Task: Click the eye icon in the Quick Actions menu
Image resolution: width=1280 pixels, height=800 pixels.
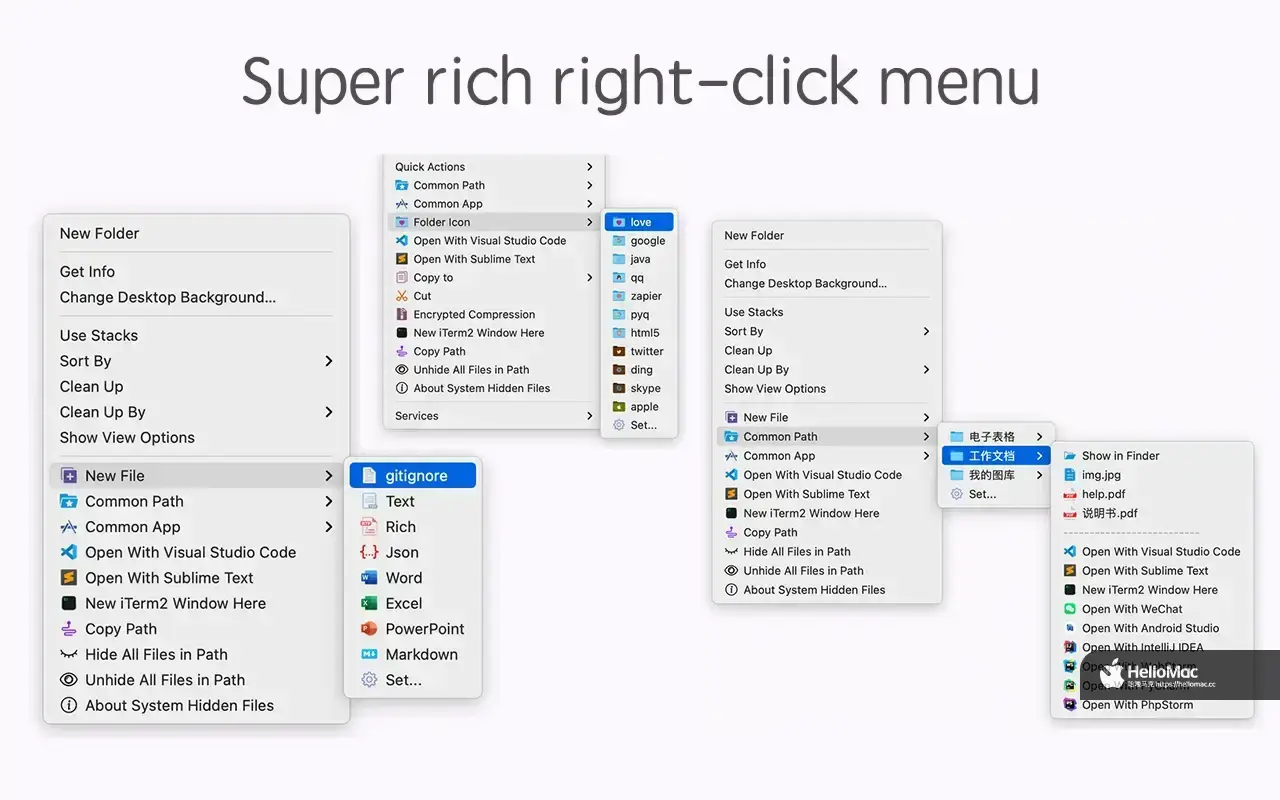Action: pos(402,370)
